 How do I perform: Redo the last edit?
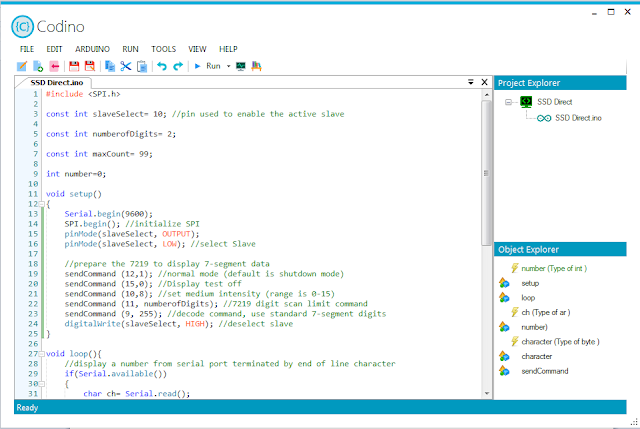(x=178, y=66)
